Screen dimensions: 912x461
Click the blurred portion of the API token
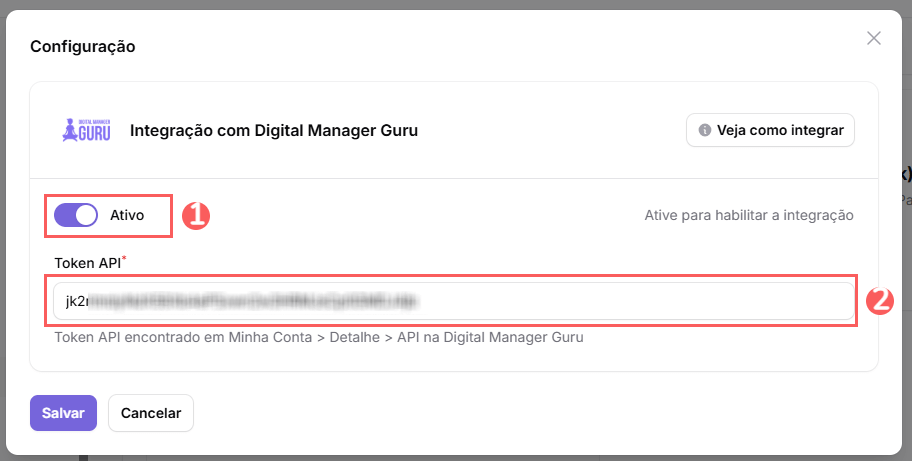pyautogui.click(x=250, y=300)
